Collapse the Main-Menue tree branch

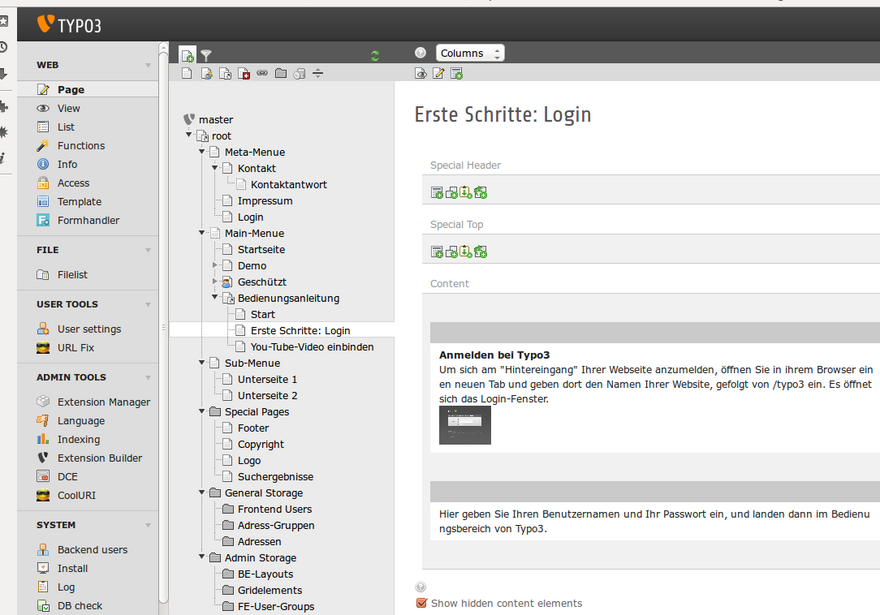point(202,232)
